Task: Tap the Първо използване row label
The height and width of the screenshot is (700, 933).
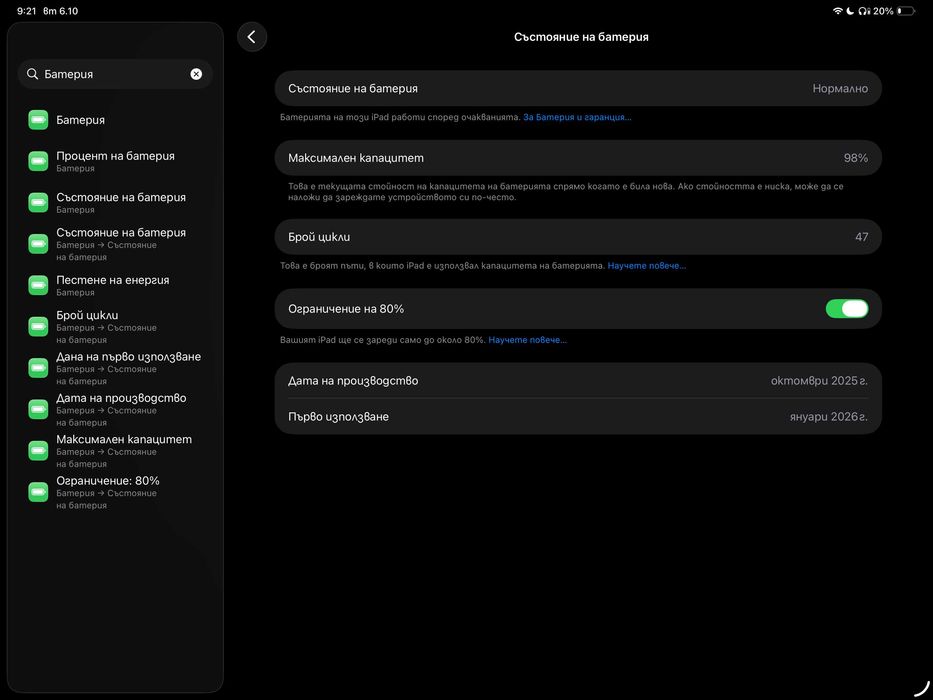Action: pos(339,417)
